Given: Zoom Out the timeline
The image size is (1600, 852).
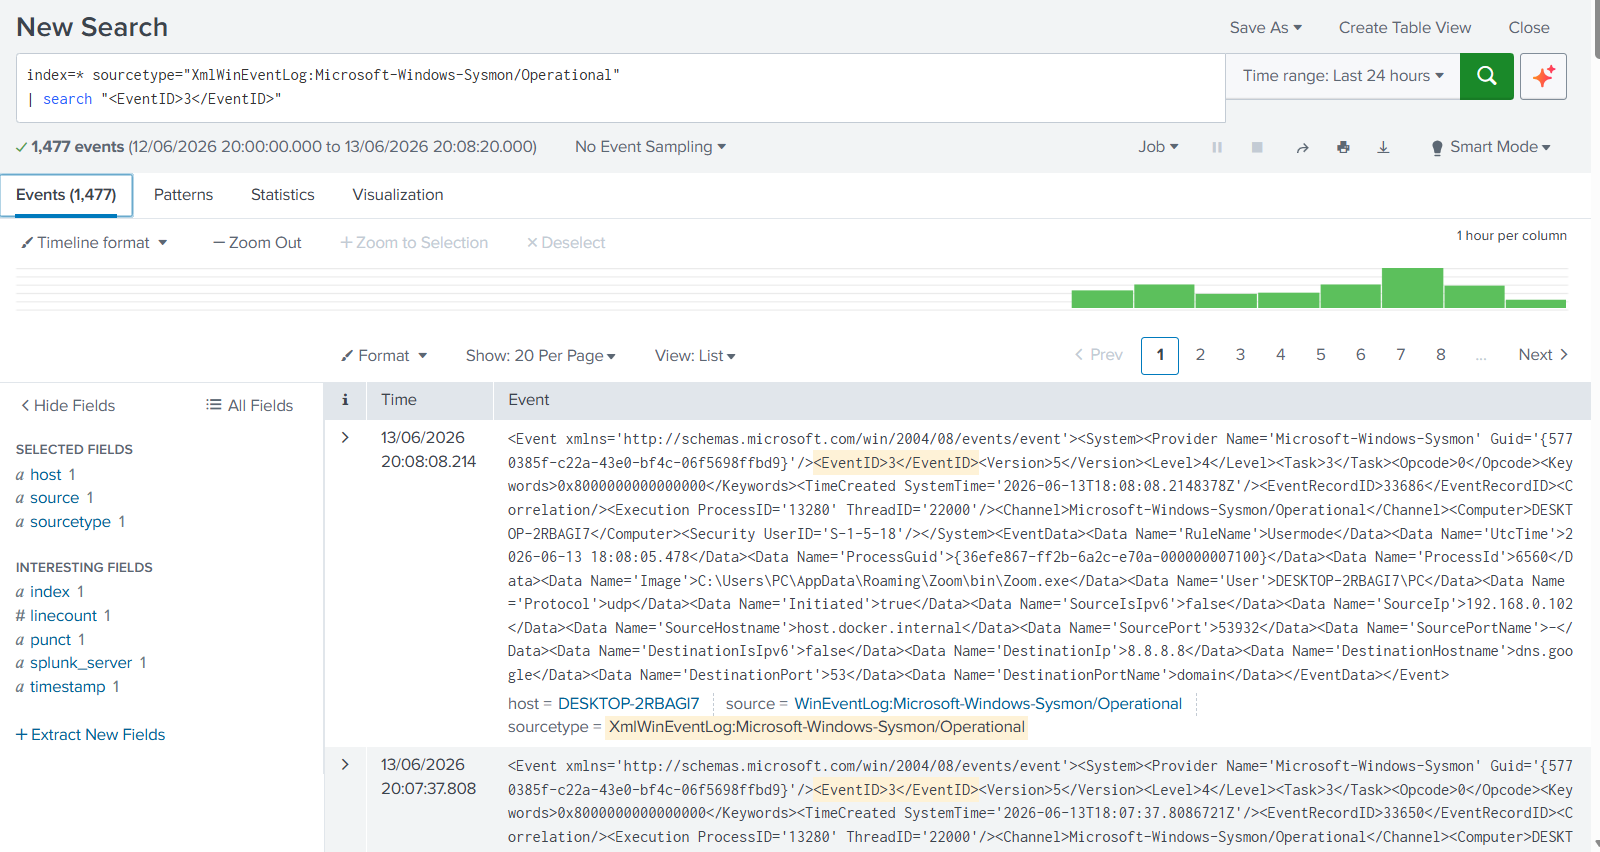Looking at the screenshot, I should [257, 243].
